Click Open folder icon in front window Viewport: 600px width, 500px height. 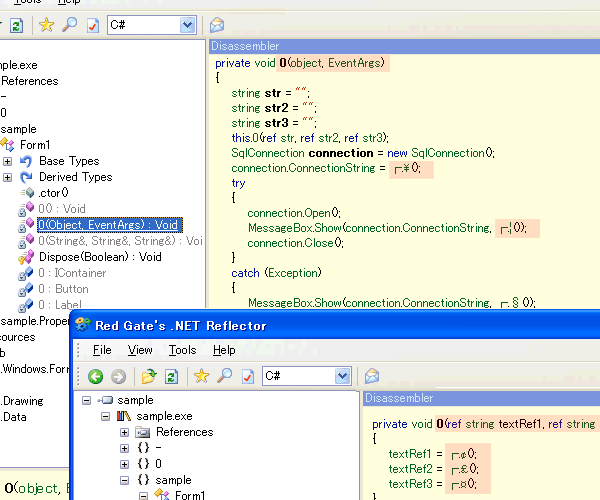click(x=149, y=376)
